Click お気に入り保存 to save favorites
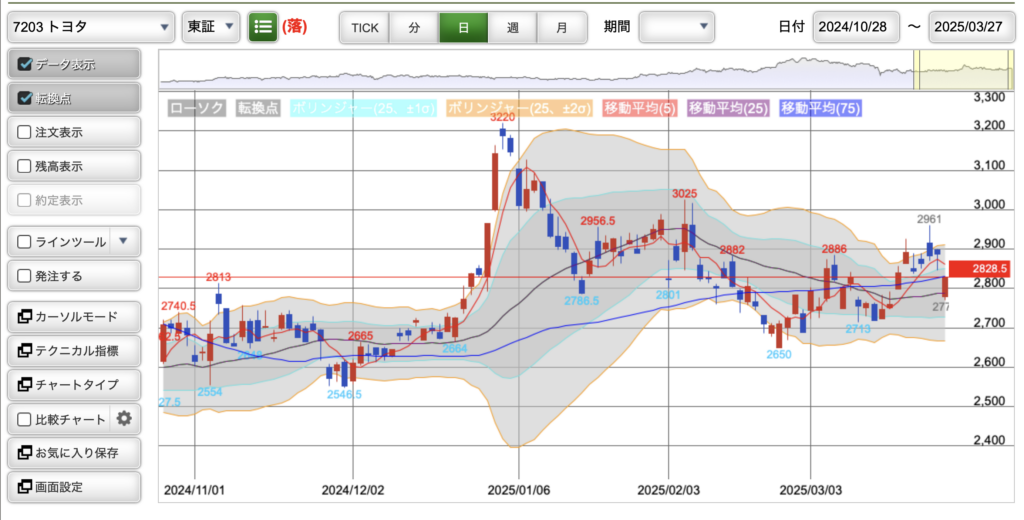1024x520 pixels. [x=74, y=453]
